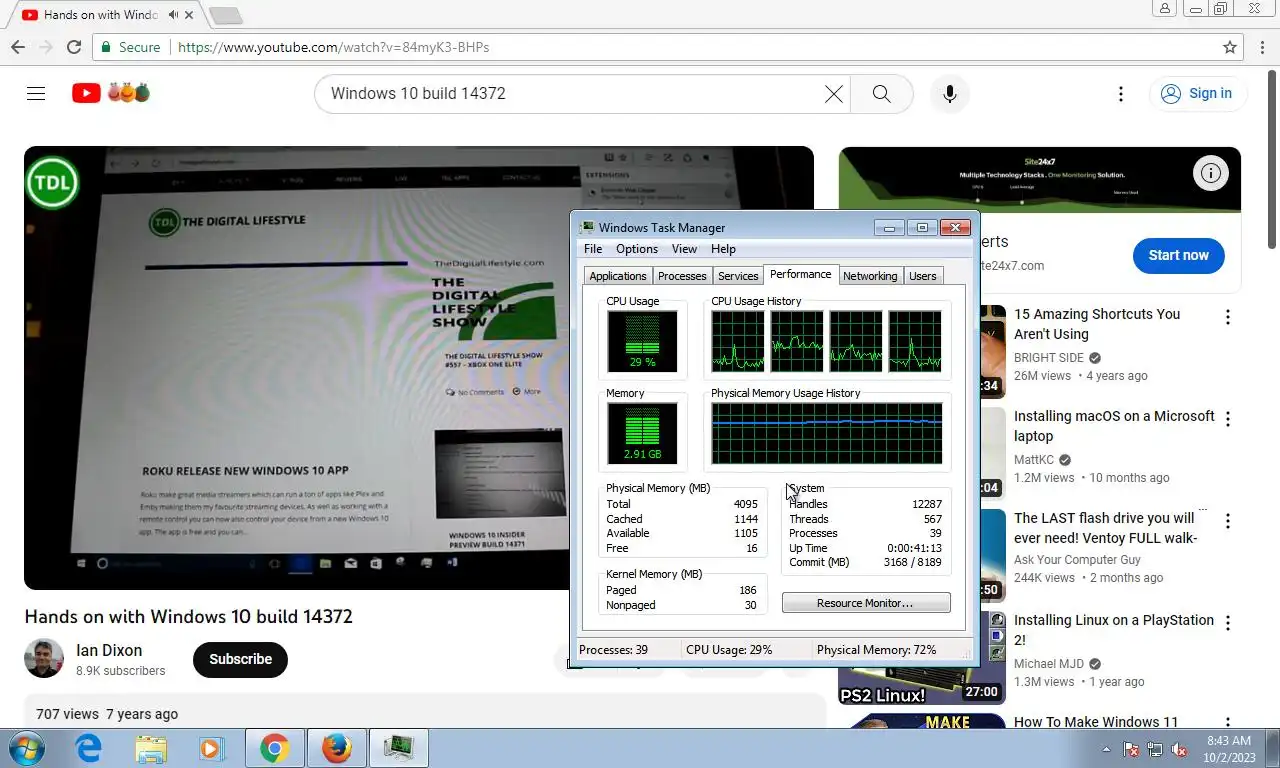Open video Installing macOS on a Microsoft laptop
This screenshot has height=768, width=1280.
click(x=1114, y=426)
